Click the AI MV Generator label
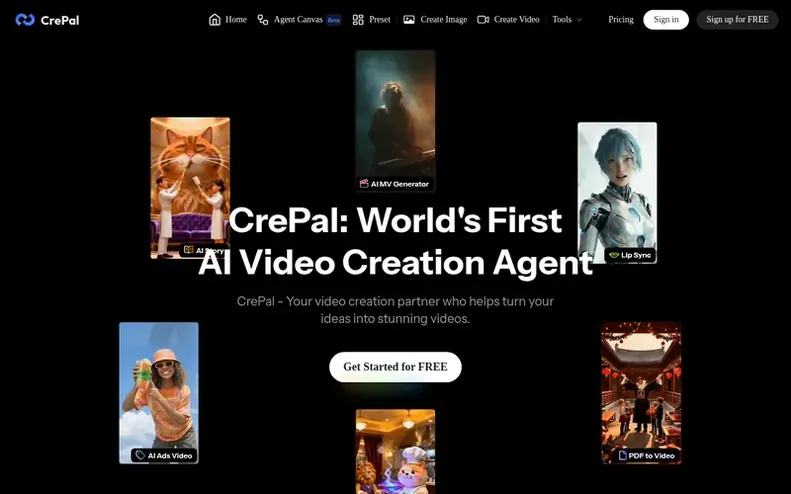This screenshot has width=791, height=494. (394, 184)
